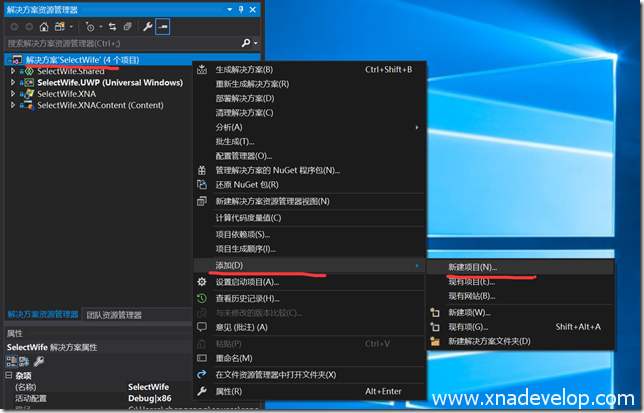This screenshot has width=644, height=413.
Task: Select the SelectWife.UWP (Universal Windows) project
Action: [x=110, y=82]
